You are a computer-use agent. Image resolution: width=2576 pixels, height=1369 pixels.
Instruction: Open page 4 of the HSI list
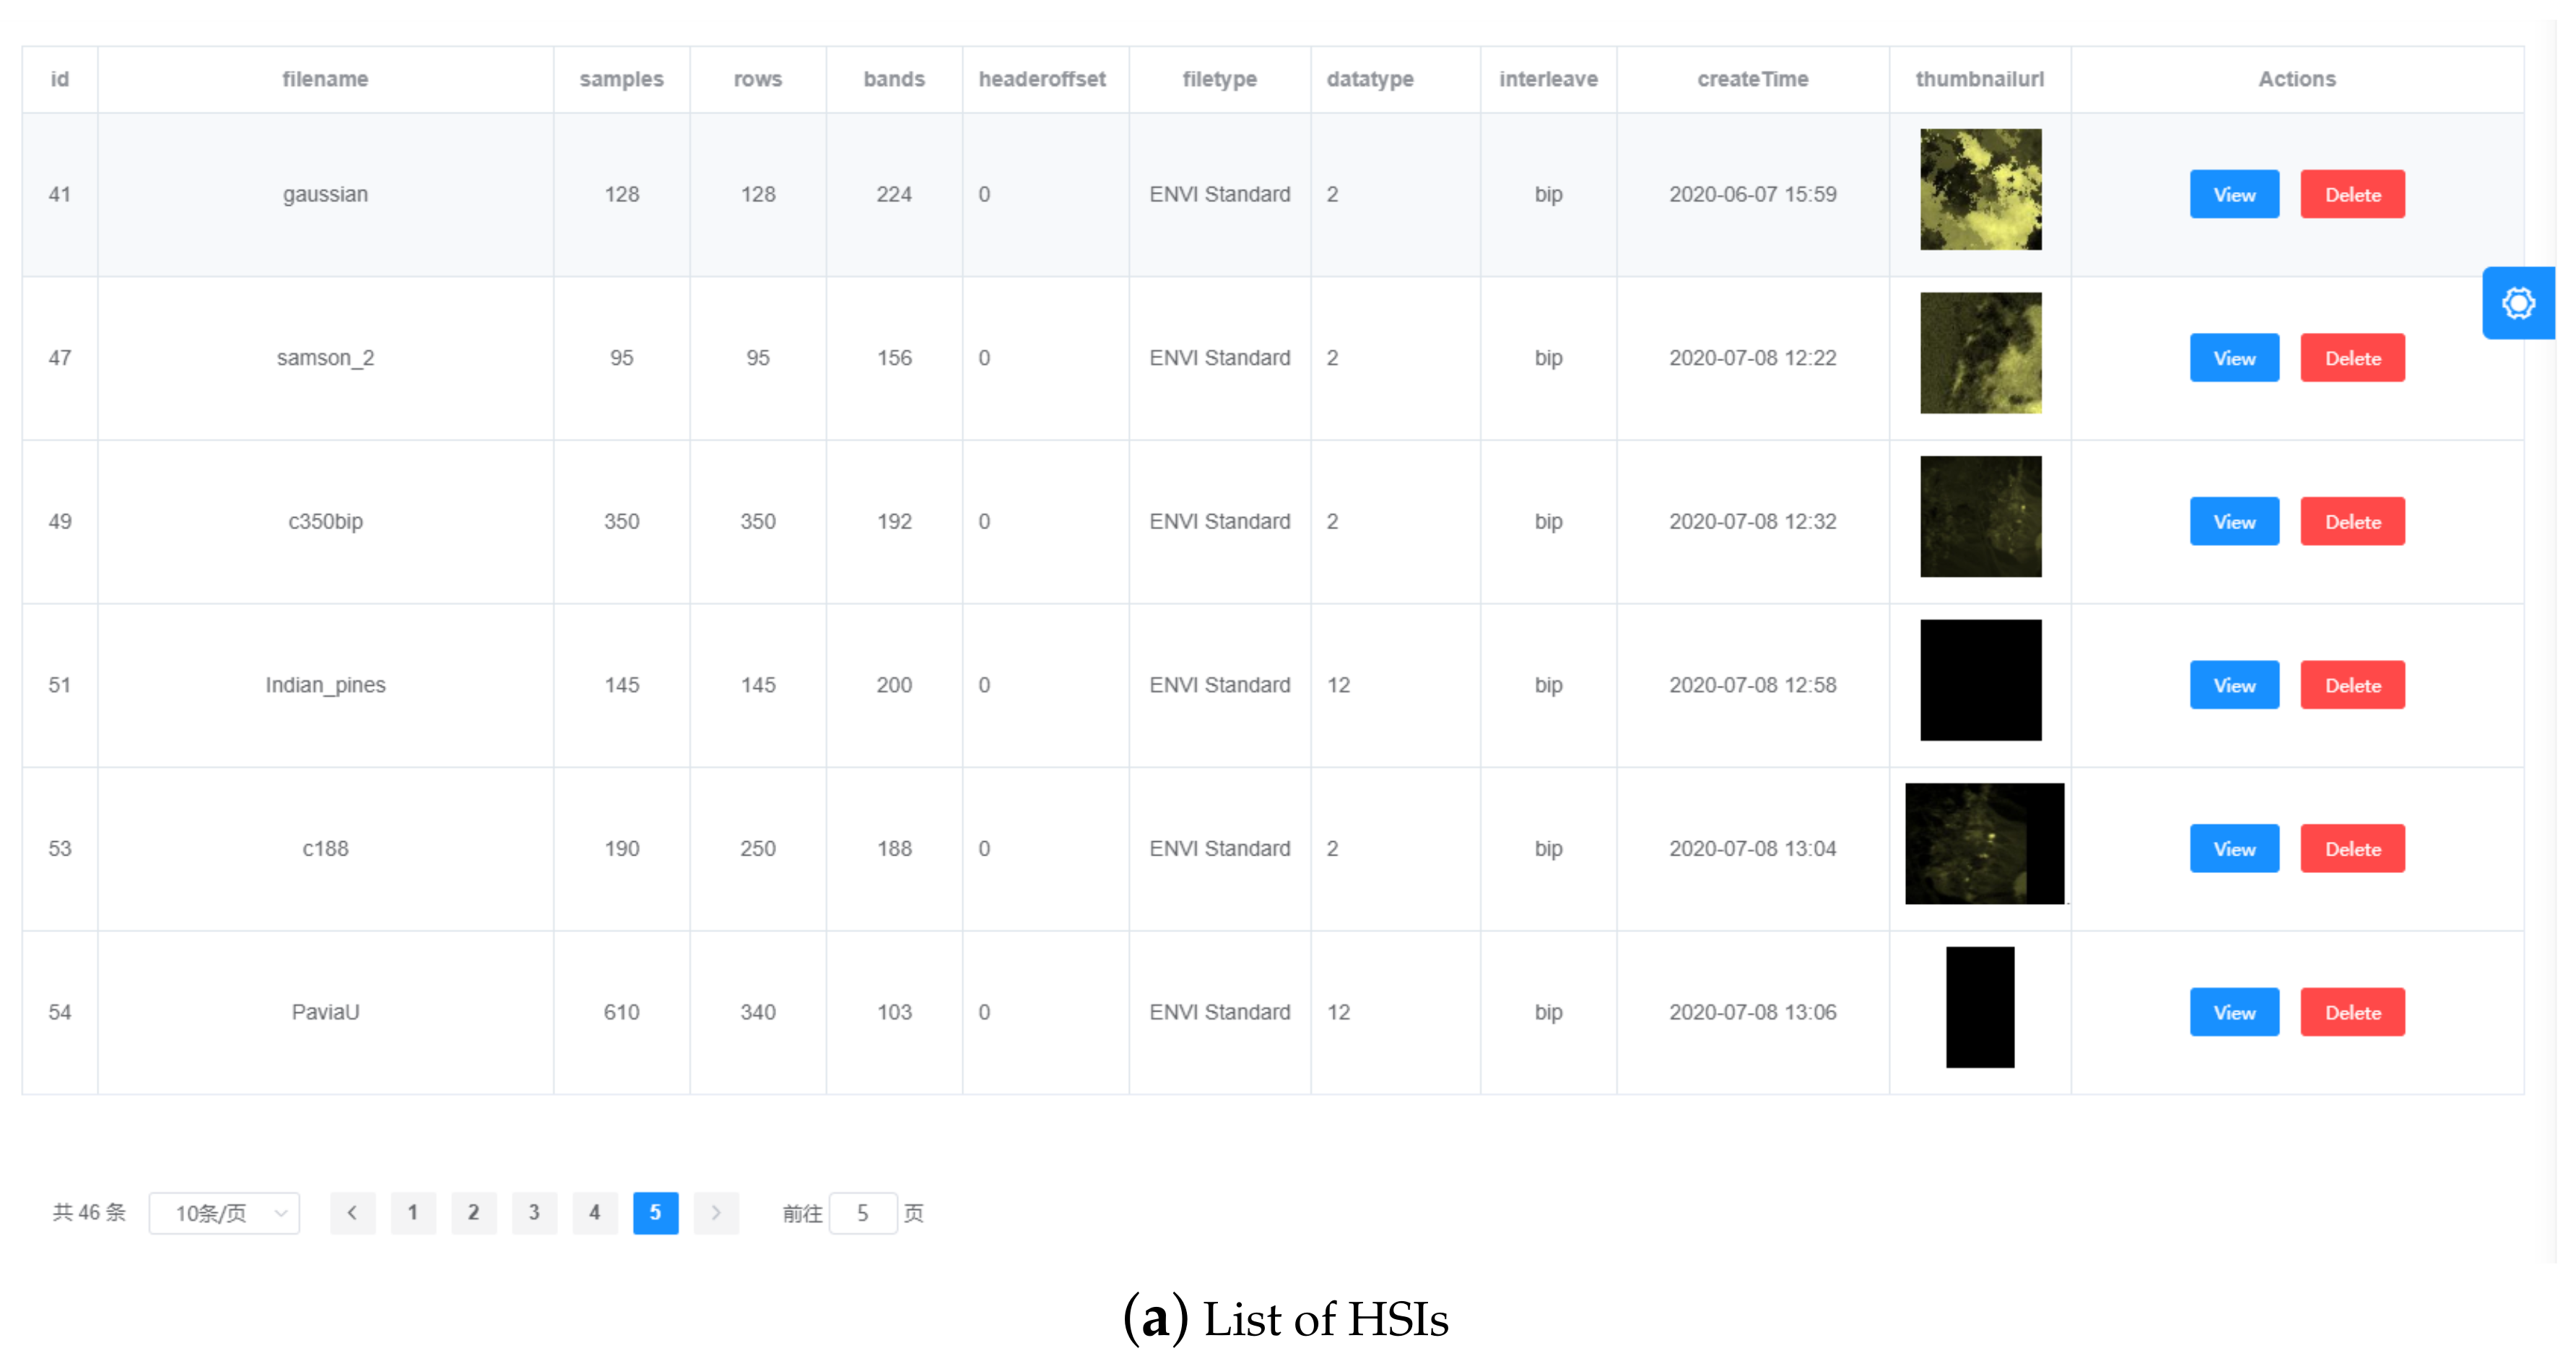(x=595, y=1213)
